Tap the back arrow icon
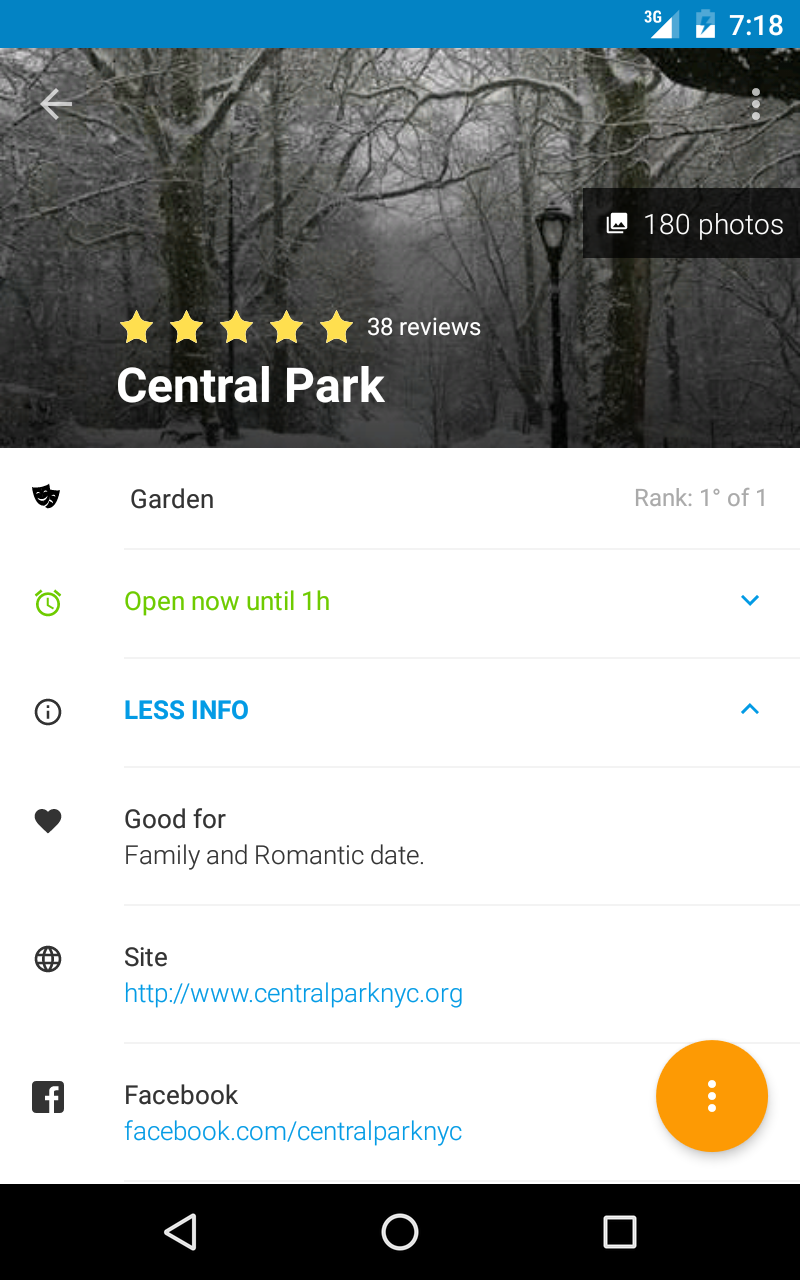The image size is (800, 1280). [x=56, y=104]
